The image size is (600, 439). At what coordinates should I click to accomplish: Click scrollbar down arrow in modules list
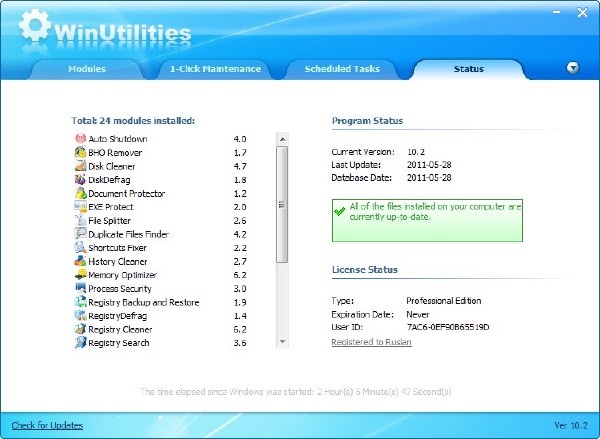coord(282,342)
